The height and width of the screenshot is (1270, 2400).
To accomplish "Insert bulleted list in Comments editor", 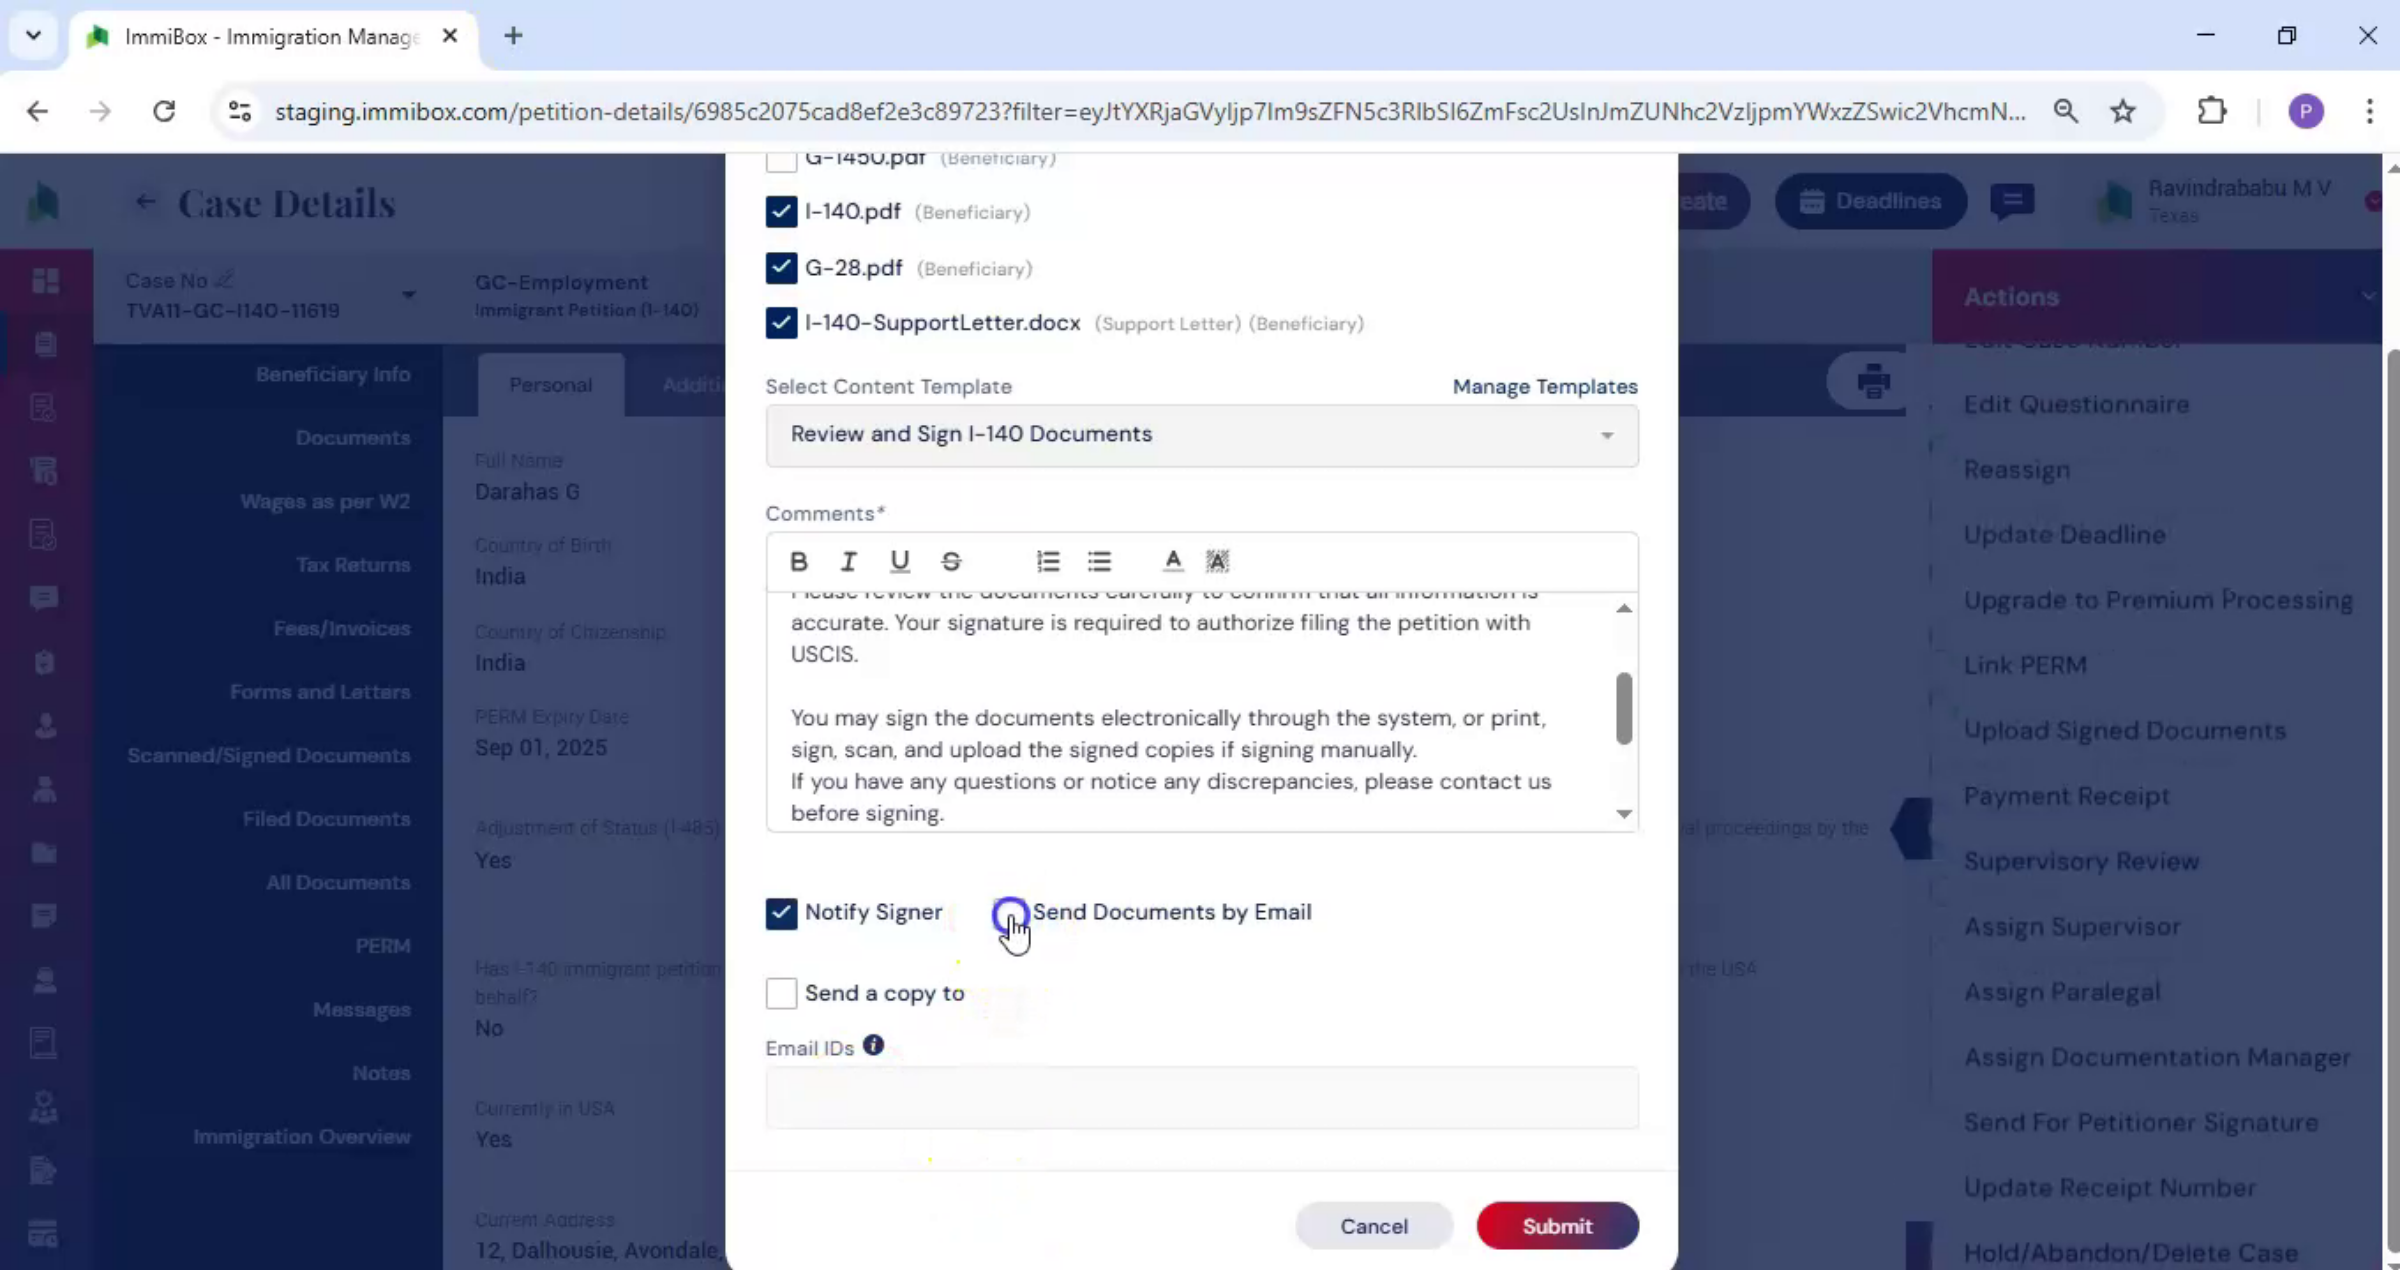I will [1099, 561].
